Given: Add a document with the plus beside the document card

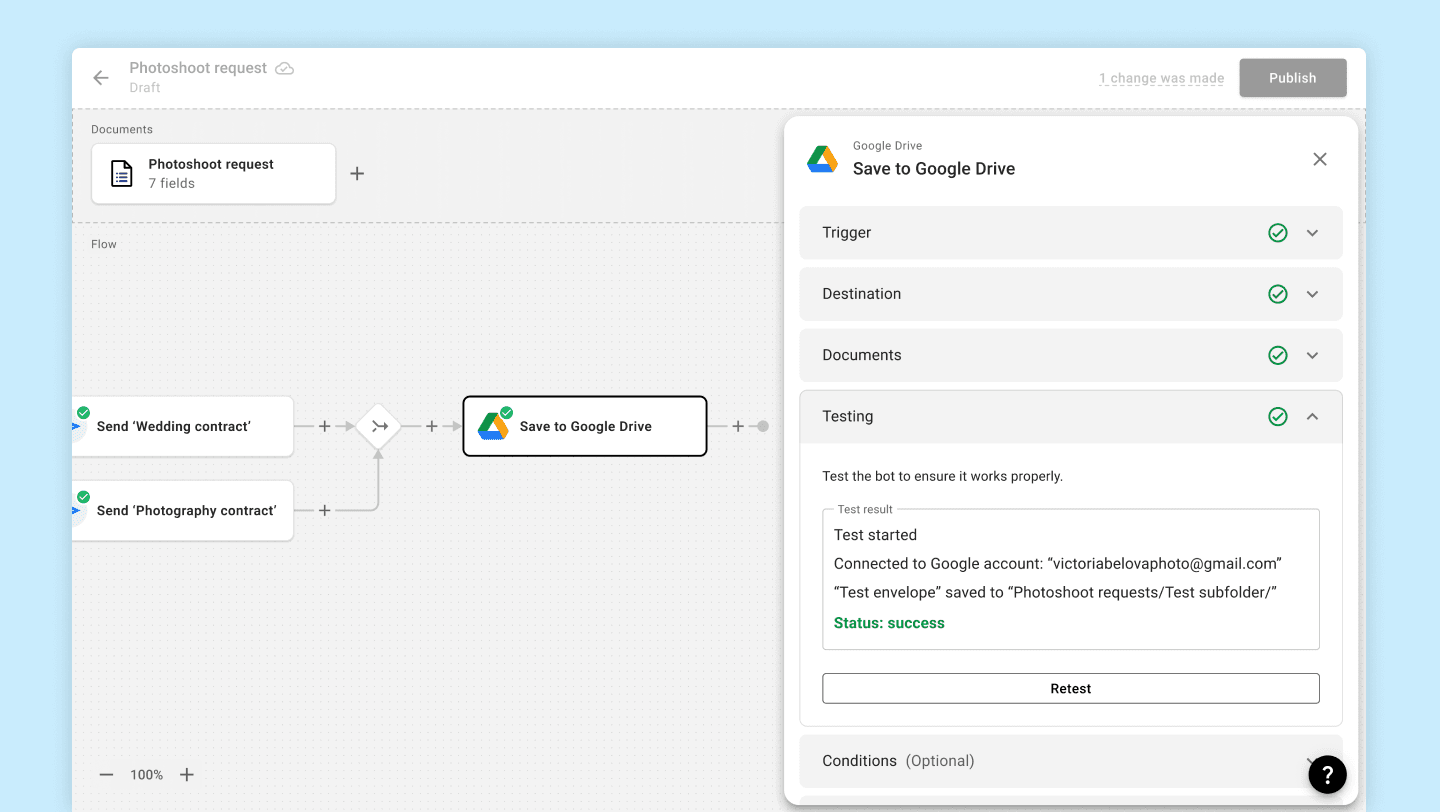Looking at the screenshot, I should [x=357, y=174].
